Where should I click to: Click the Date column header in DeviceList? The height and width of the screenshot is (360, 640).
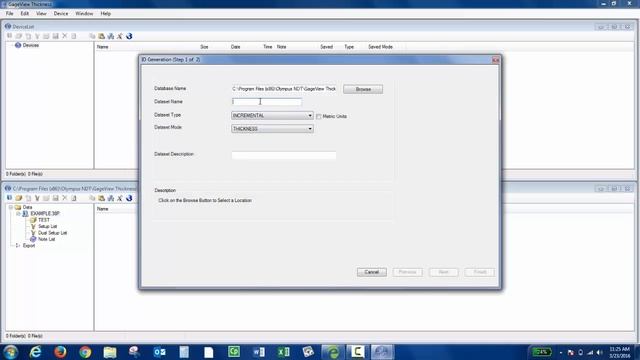click(x=236, y=47)
